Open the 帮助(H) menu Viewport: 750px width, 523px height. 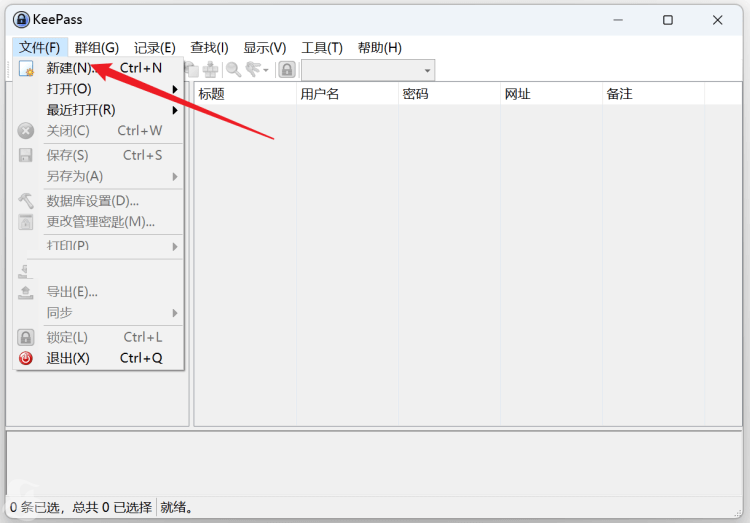click(x=380, y=47)
